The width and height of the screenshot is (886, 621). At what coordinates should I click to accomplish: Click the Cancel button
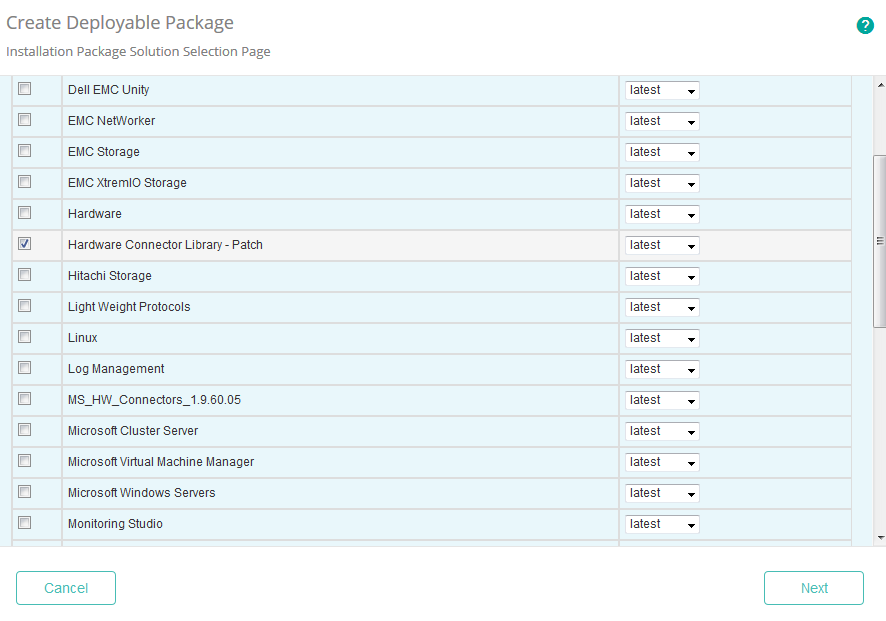pyautogui.click(x=65, y=588)
